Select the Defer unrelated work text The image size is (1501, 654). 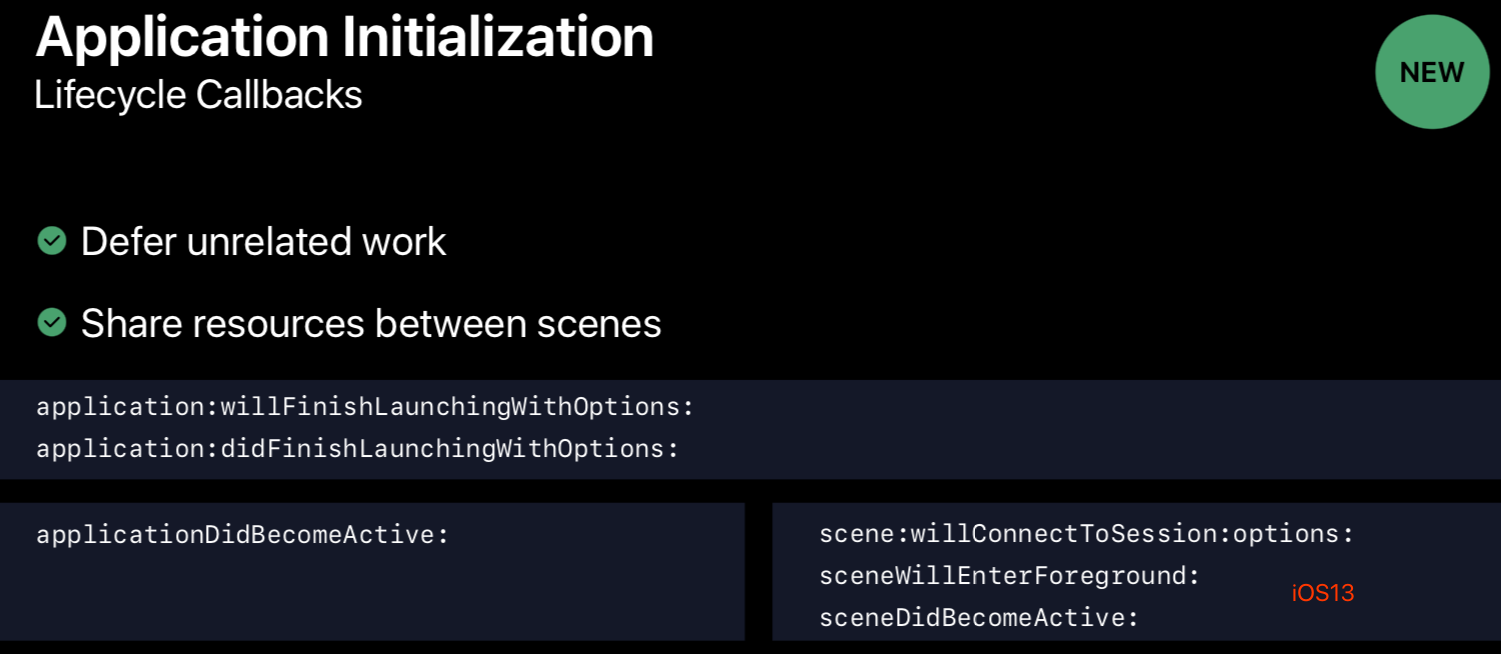263,242
